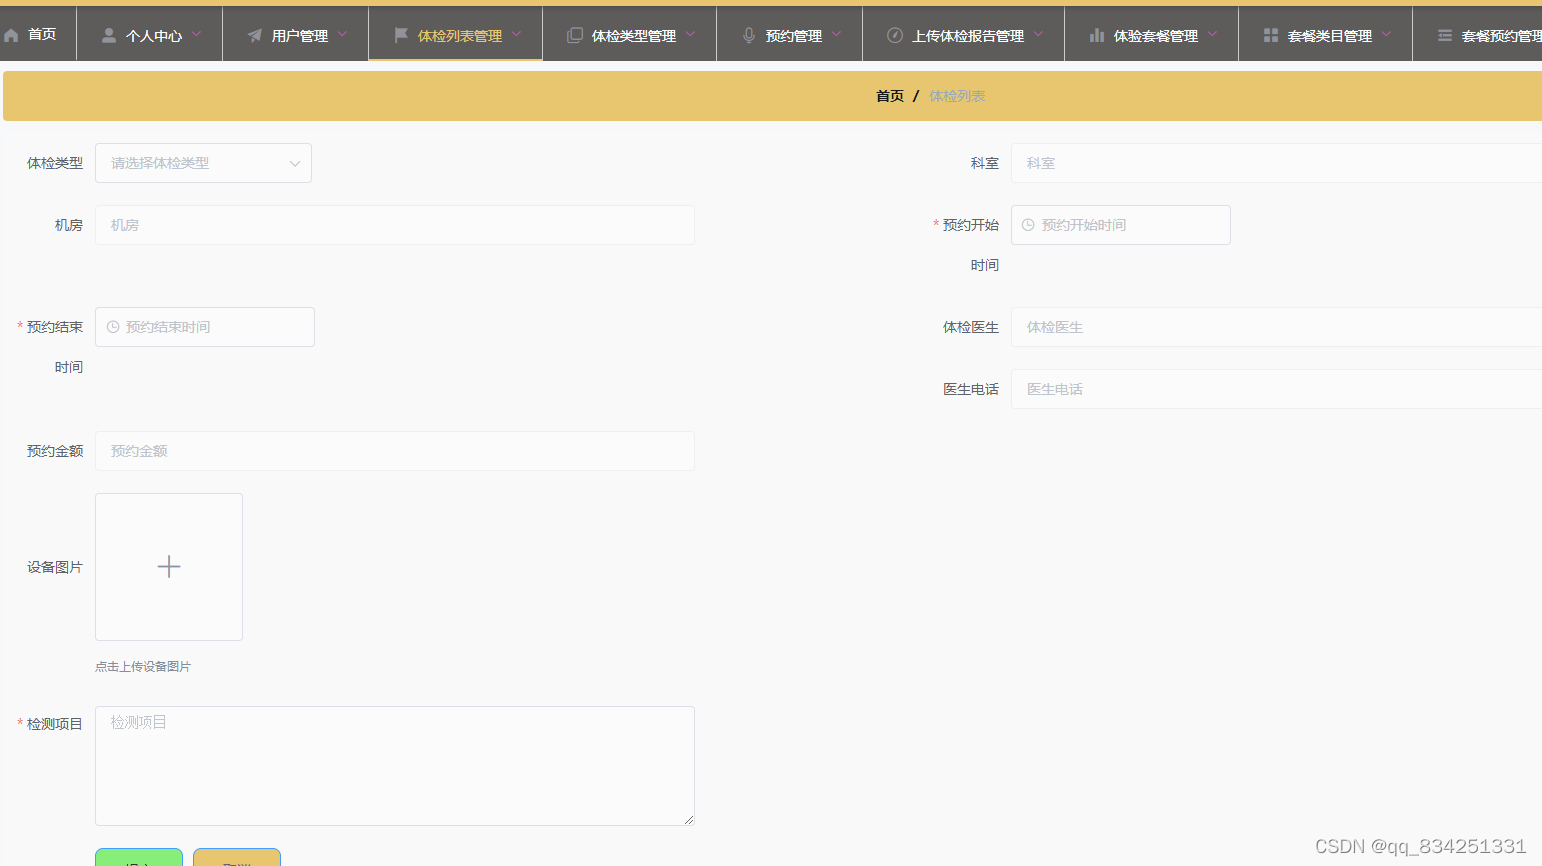Click the clock icon in 预约开始时间 field
This screenshot has width=1542, height=866.
click(x=1028, y=225)
